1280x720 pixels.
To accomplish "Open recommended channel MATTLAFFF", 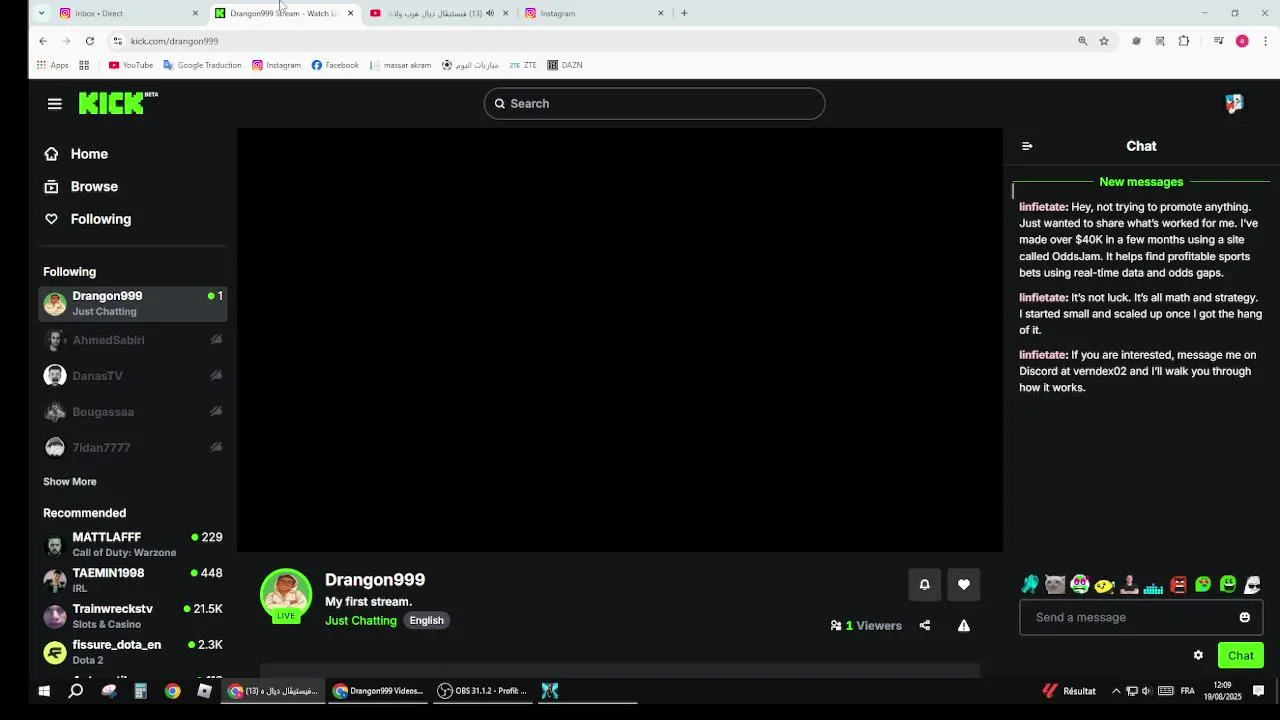I will [133, 545].
